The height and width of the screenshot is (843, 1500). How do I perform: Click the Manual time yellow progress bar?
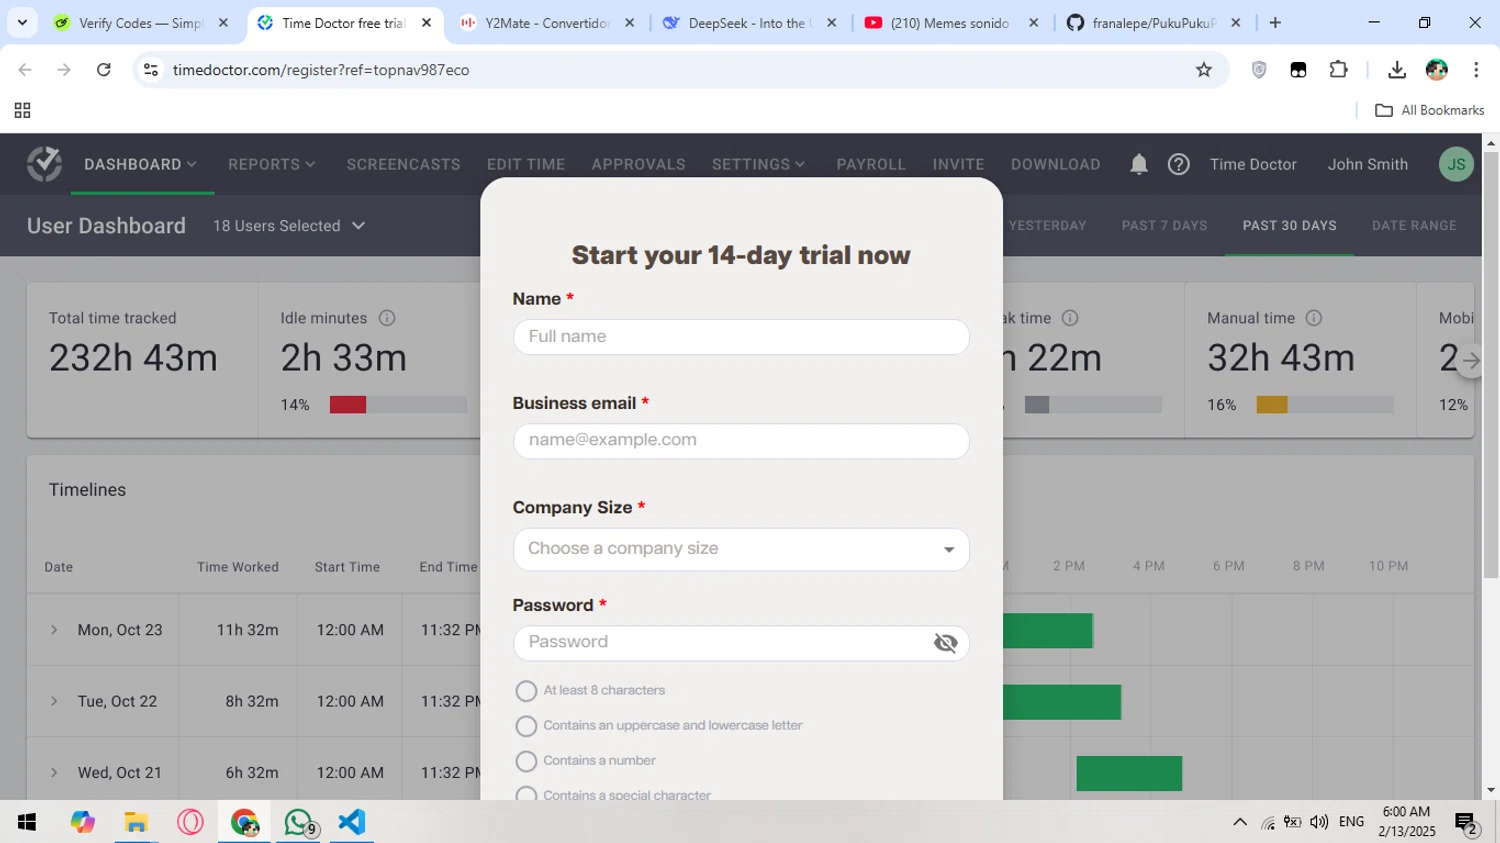[x=1272, y=405]
